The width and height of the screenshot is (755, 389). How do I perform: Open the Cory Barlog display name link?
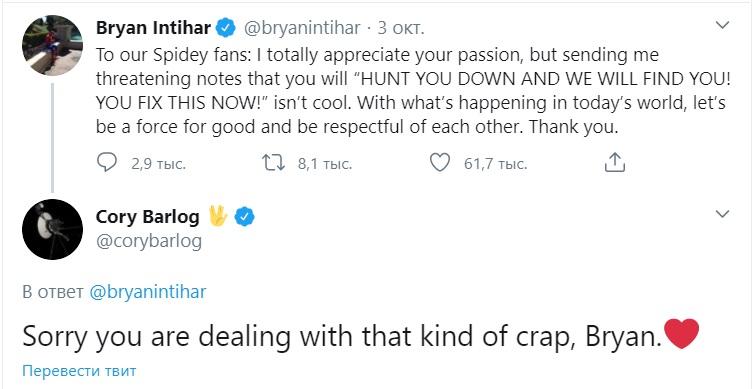(x=147, y=217)
